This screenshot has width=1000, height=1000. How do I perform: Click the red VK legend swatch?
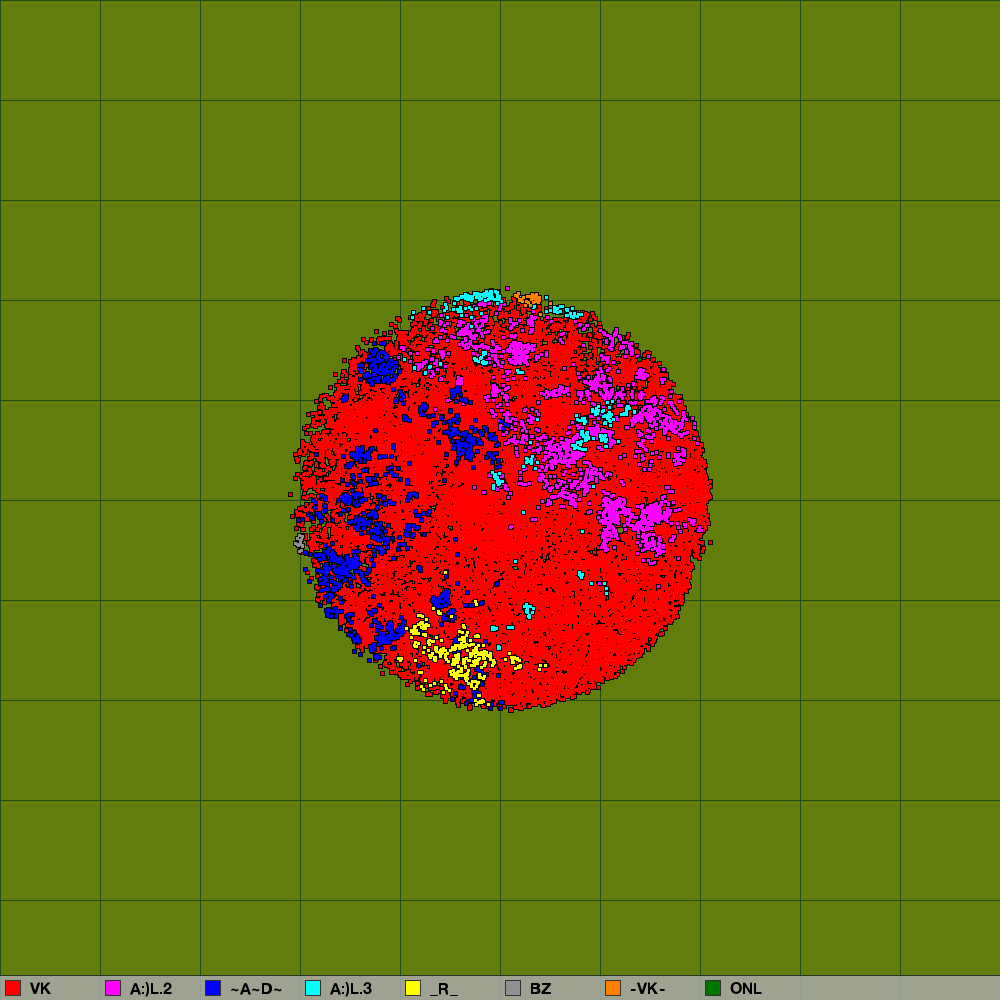click(13, 988)
